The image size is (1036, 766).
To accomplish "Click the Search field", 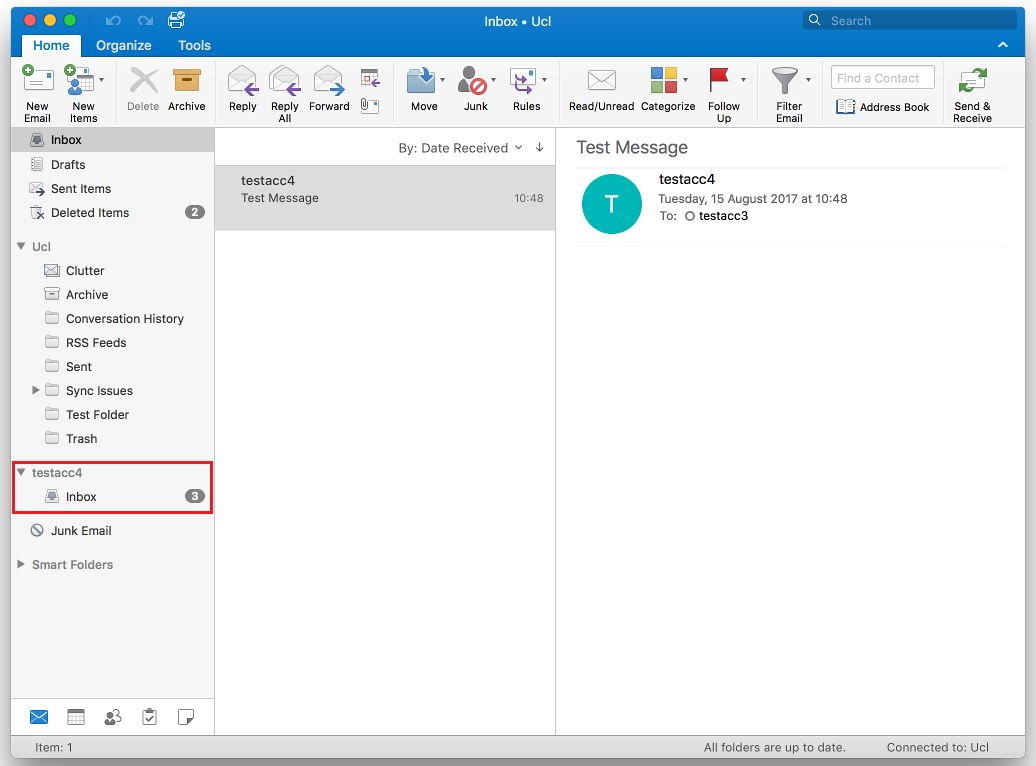I will point(910,20).
